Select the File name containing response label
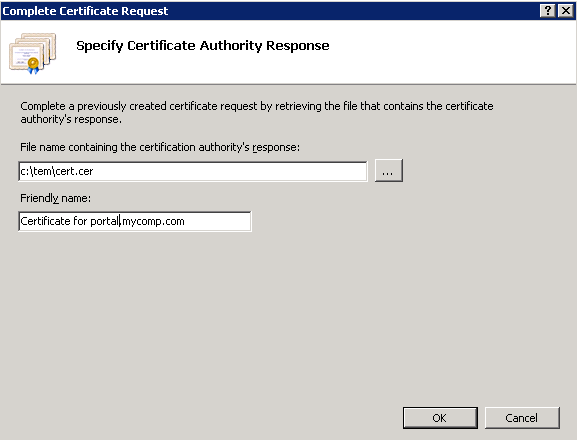Image resolution: width=577 pixels, height=440 pixels. tap(160, 147)
